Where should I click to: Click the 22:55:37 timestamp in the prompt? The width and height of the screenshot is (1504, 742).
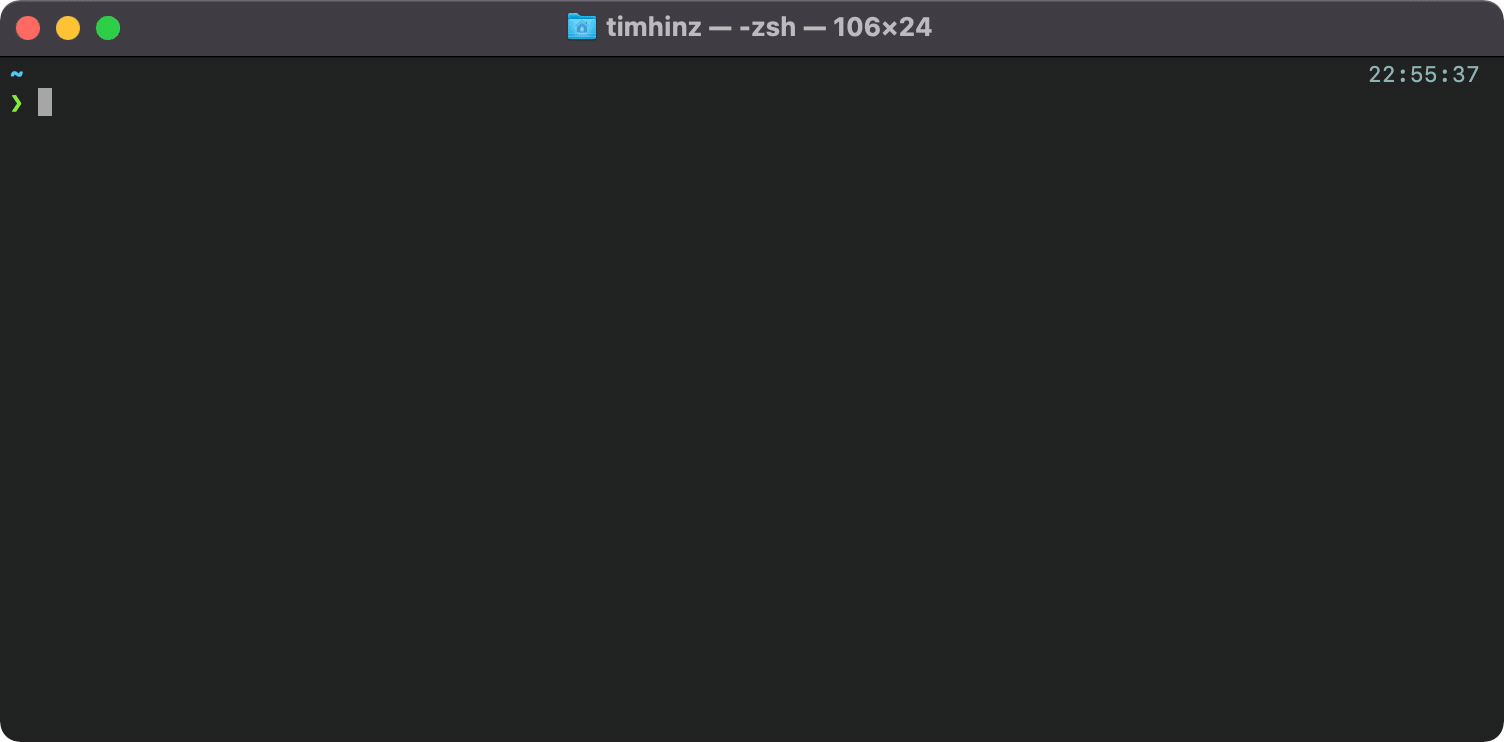tap(1423, 75)
